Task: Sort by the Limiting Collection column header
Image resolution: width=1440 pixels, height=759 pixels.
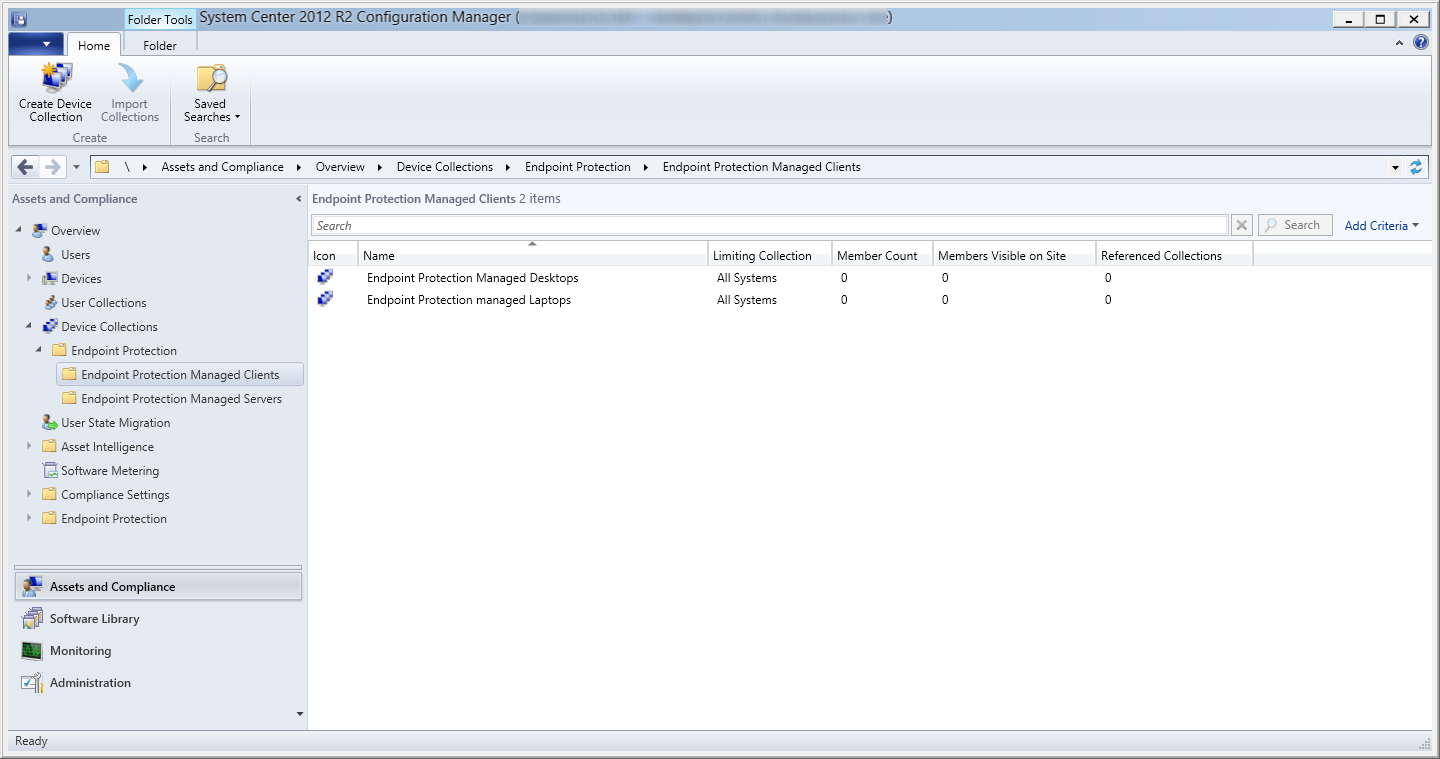Action: tap(770, 255)
